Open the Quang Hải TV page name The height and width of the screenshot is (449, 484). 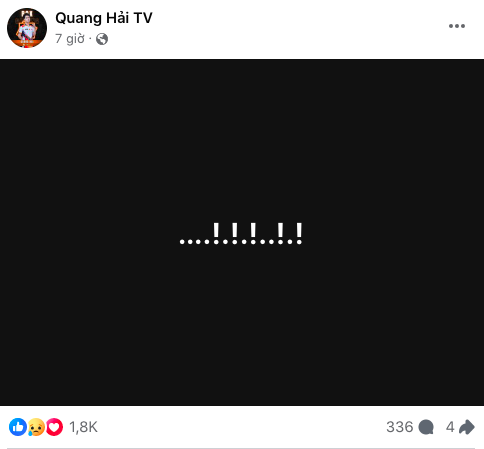pos(104,18)
